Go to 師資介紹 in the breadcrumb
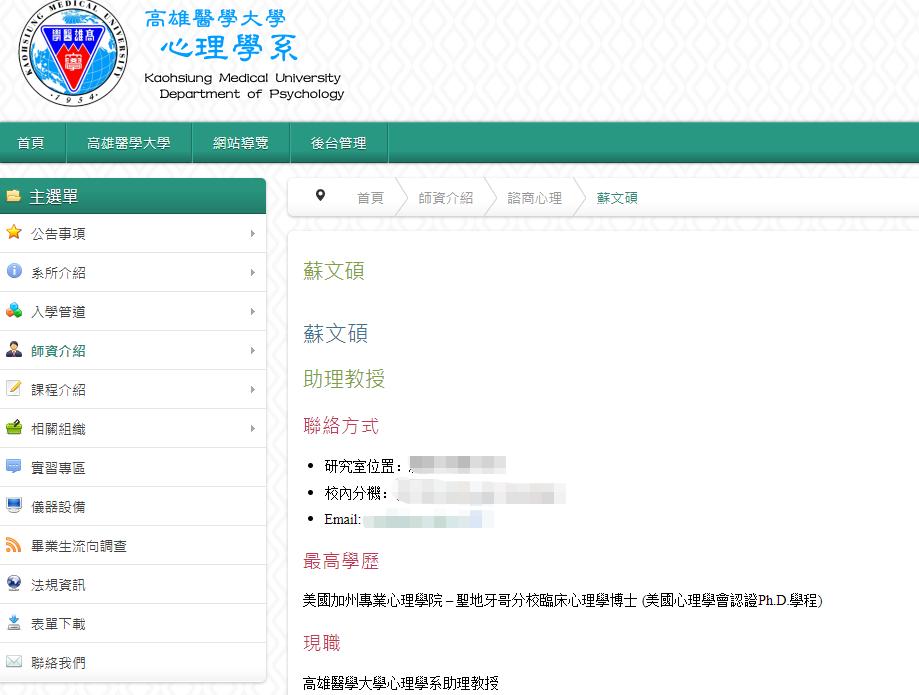This screenshot has width=919, height=695. click(445, 198)
